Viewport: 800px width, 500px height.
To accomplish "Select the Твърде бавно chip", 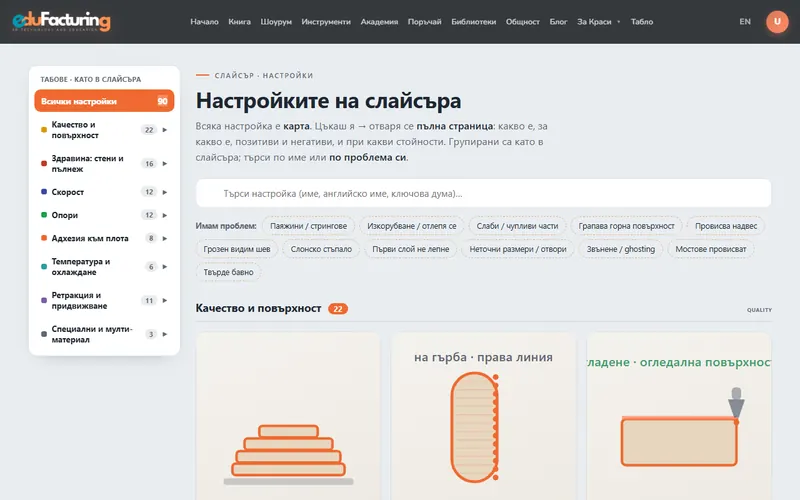I will point(228,272).
